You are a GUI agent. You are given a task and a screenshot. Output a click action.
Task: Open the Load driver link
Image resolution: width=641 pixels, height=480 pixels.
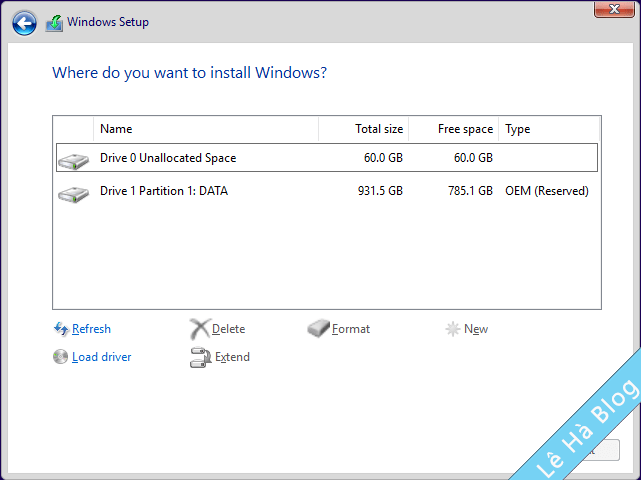[101, 357]
